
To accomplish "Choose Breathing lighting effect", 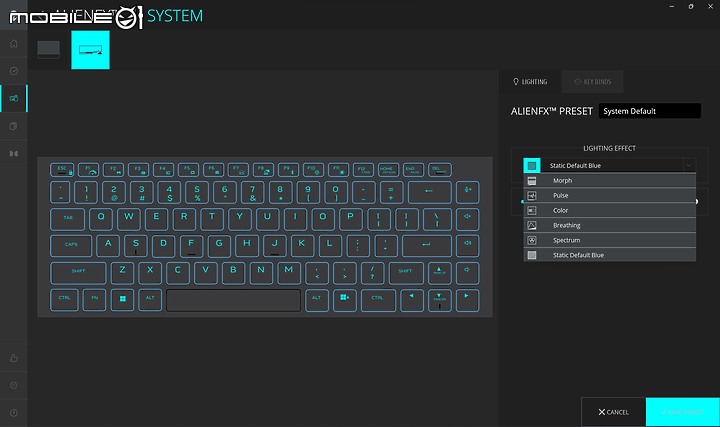I will pyautogui.click(x=609, y=225).
